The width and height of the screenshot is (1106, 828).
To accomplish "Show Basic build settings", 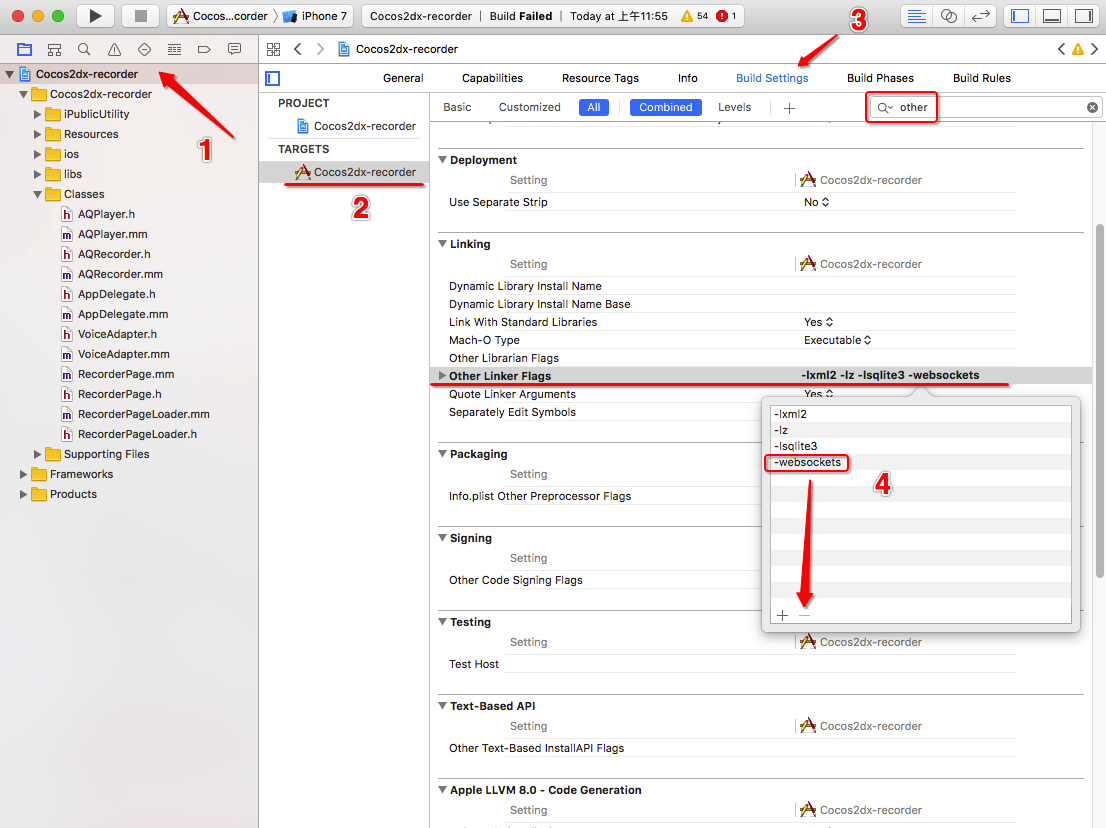I will (x=457, y=107).
